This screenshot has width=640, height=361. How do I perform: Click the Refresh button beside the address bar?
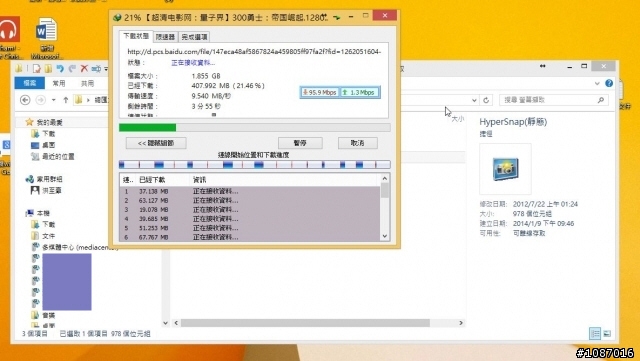486,100
